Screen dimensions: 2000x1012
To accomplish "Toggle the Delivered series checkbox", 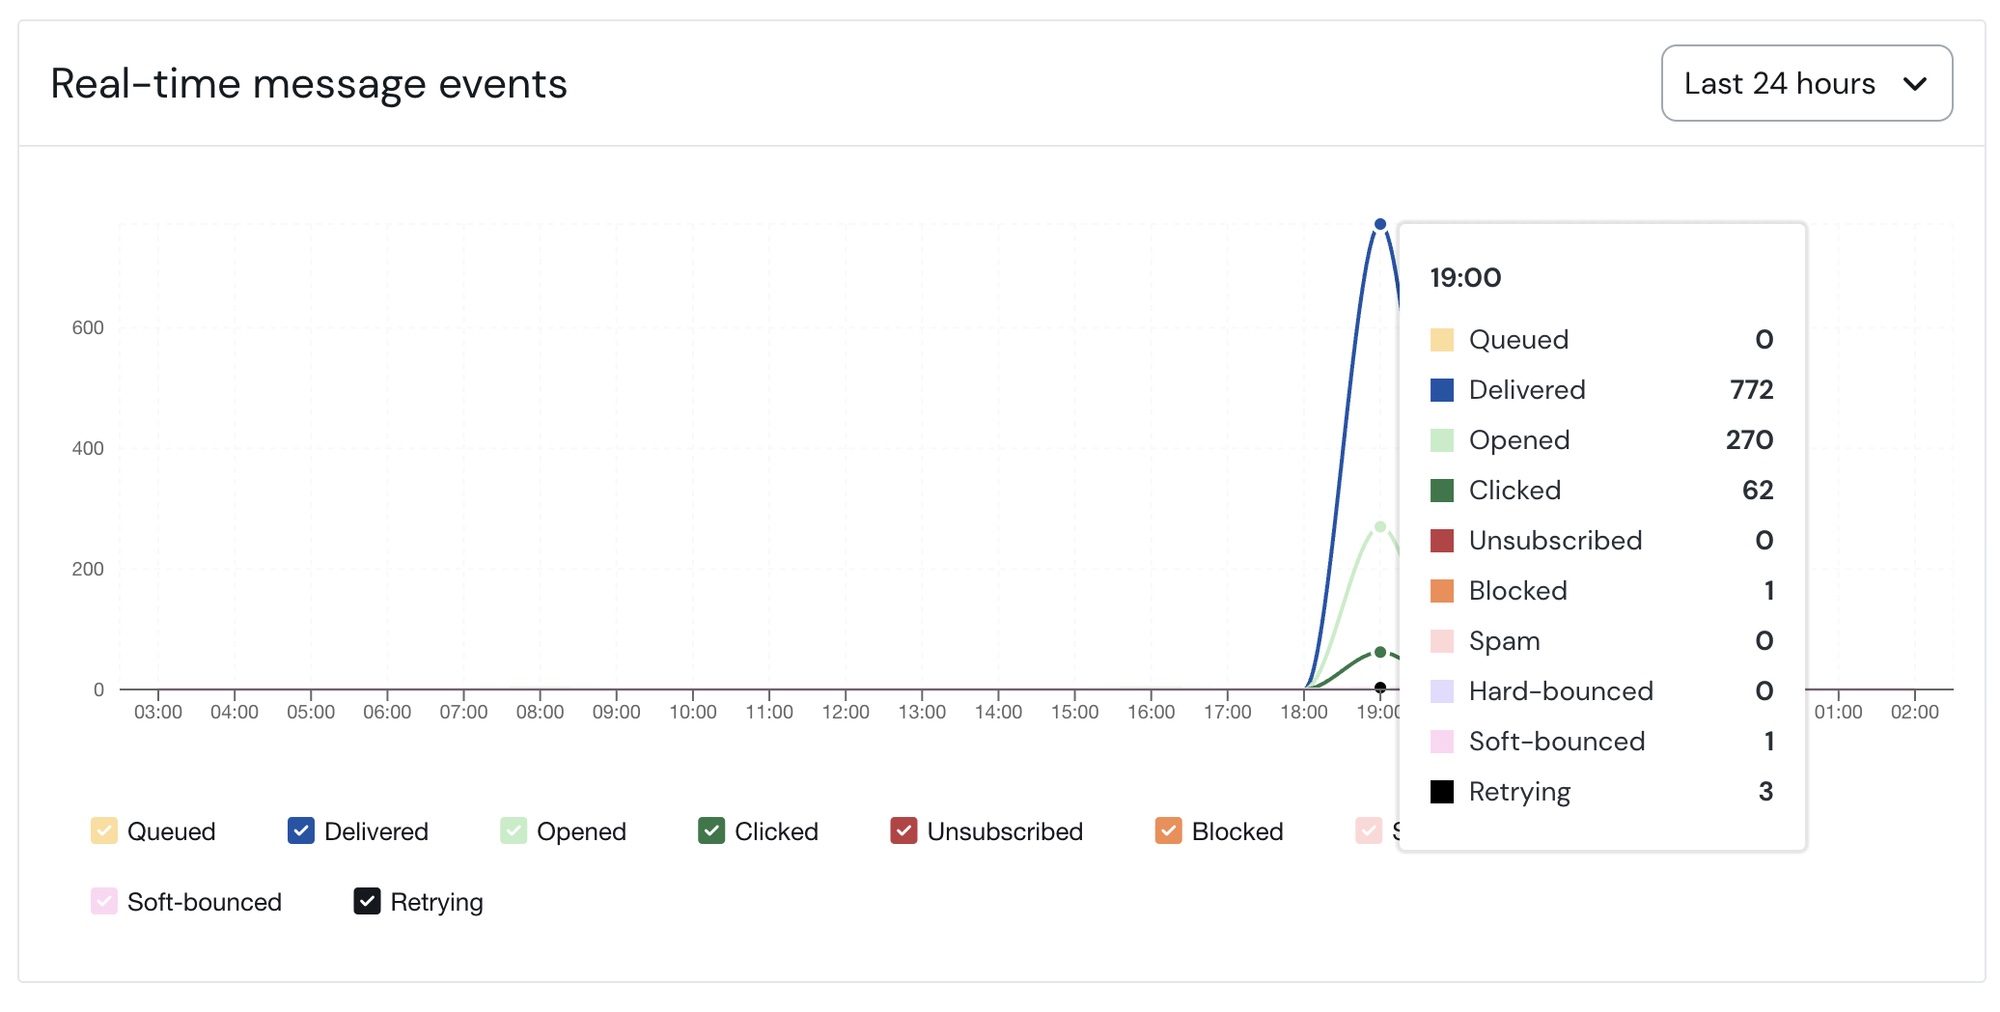I will (x=301, y=831).
